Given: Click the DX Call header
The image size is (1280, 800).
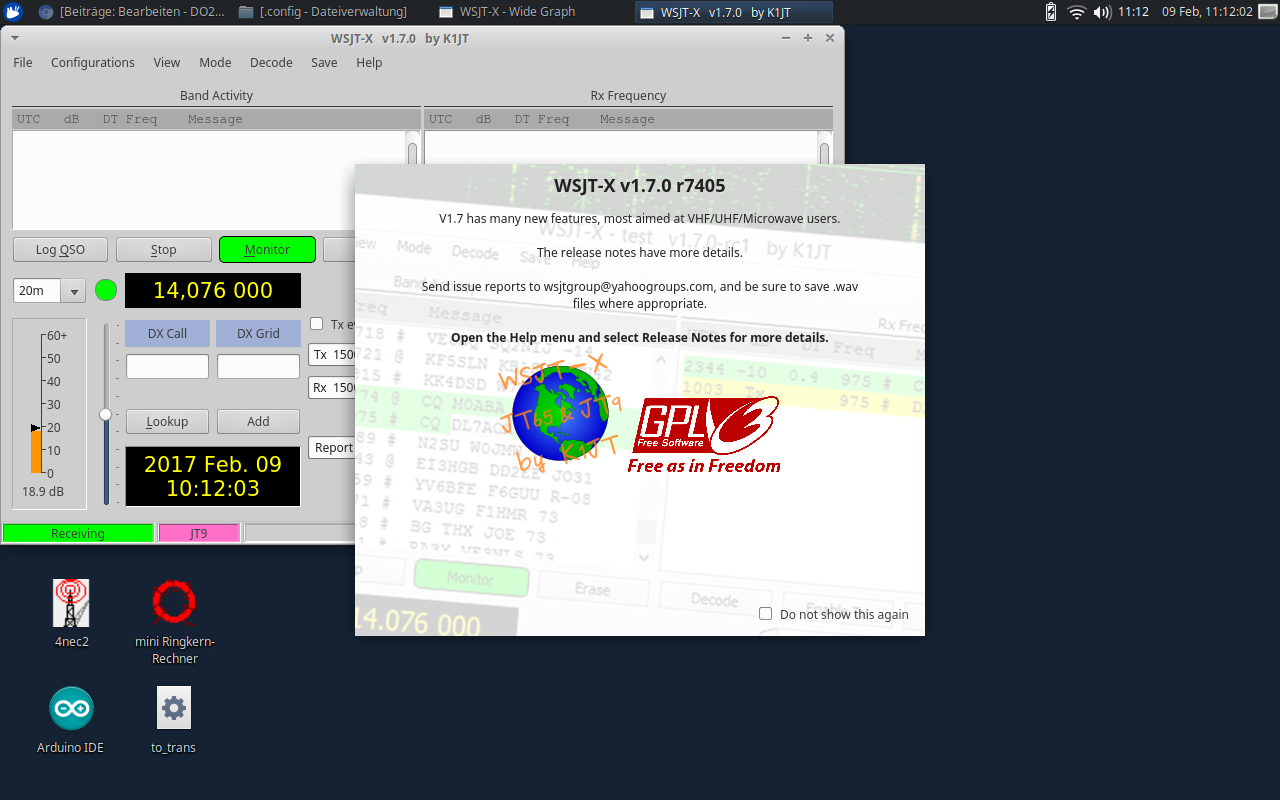Looking at the screenshot, I should (168, 334).
